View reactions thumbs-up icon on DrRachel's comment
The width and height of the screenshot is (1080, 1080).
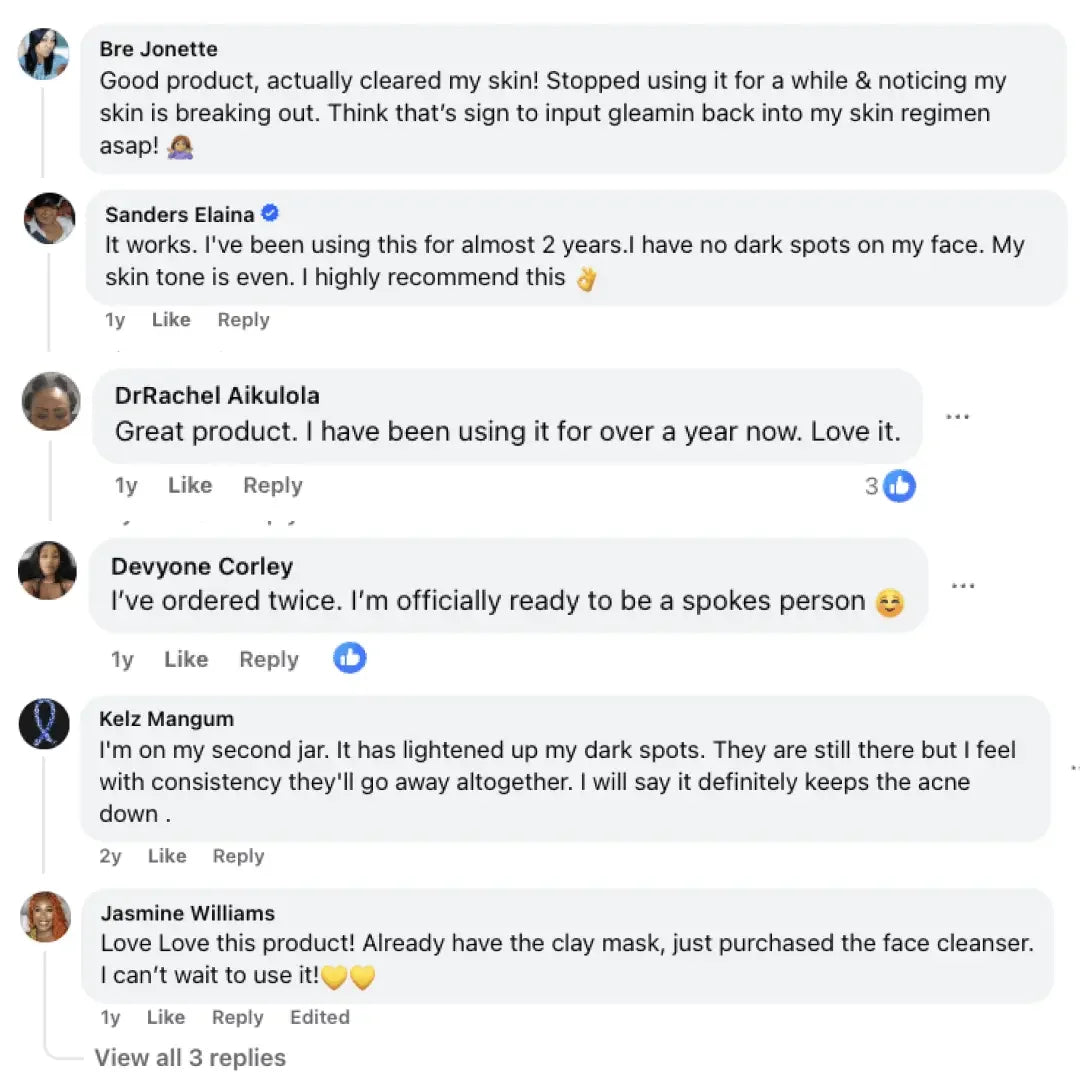point(899,486)
